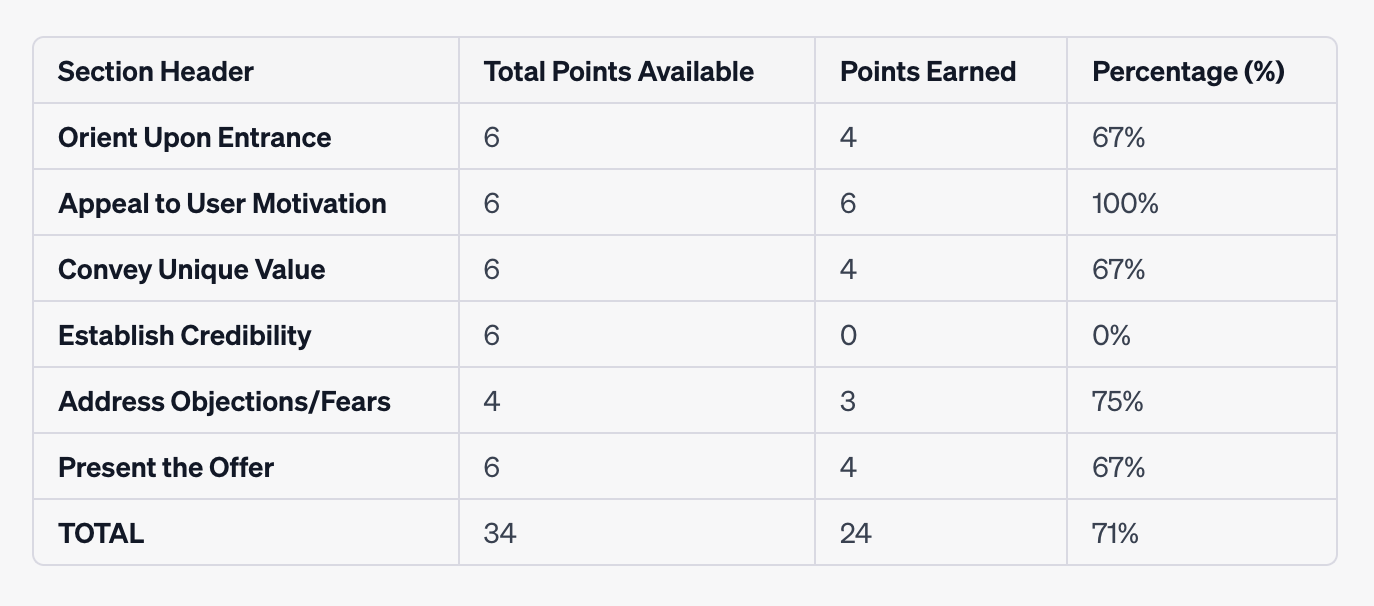Click the Present the Offer row label

(166, 467)
